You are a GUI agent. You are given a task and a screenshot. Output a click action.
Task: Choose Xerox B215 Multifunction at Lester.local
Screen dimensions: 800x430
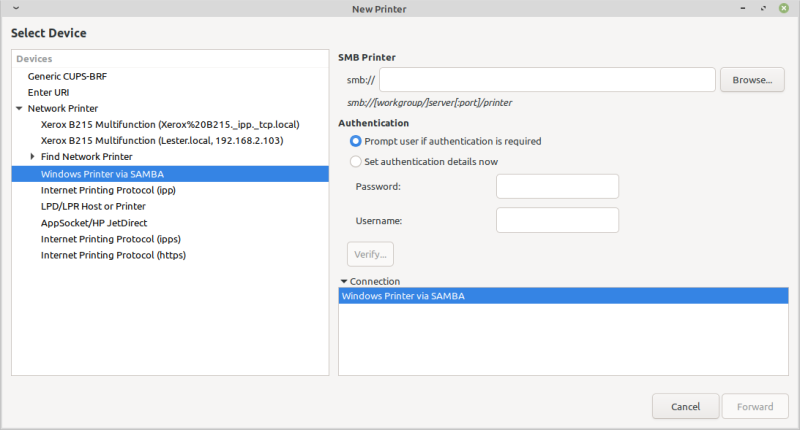(x=162, y=141)
